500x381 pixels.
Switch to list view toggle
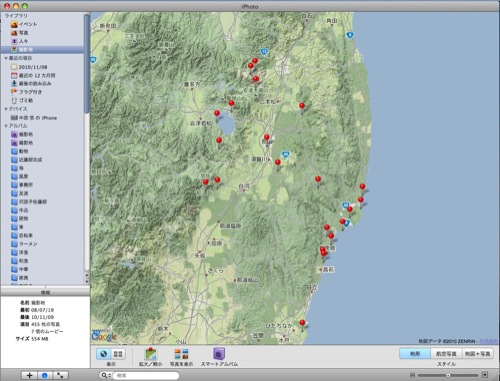coord(118,354)
